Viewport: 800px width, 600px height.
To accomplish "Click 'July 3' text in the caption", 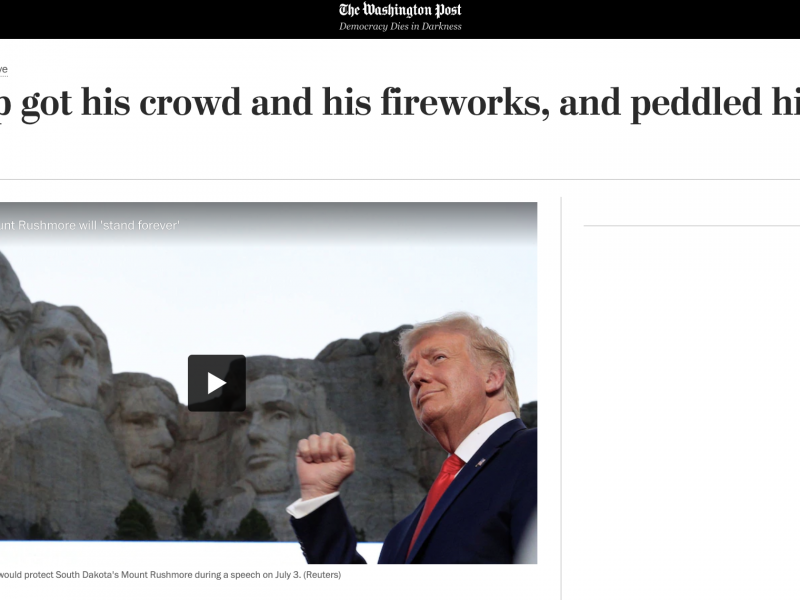I will (287, 574).
